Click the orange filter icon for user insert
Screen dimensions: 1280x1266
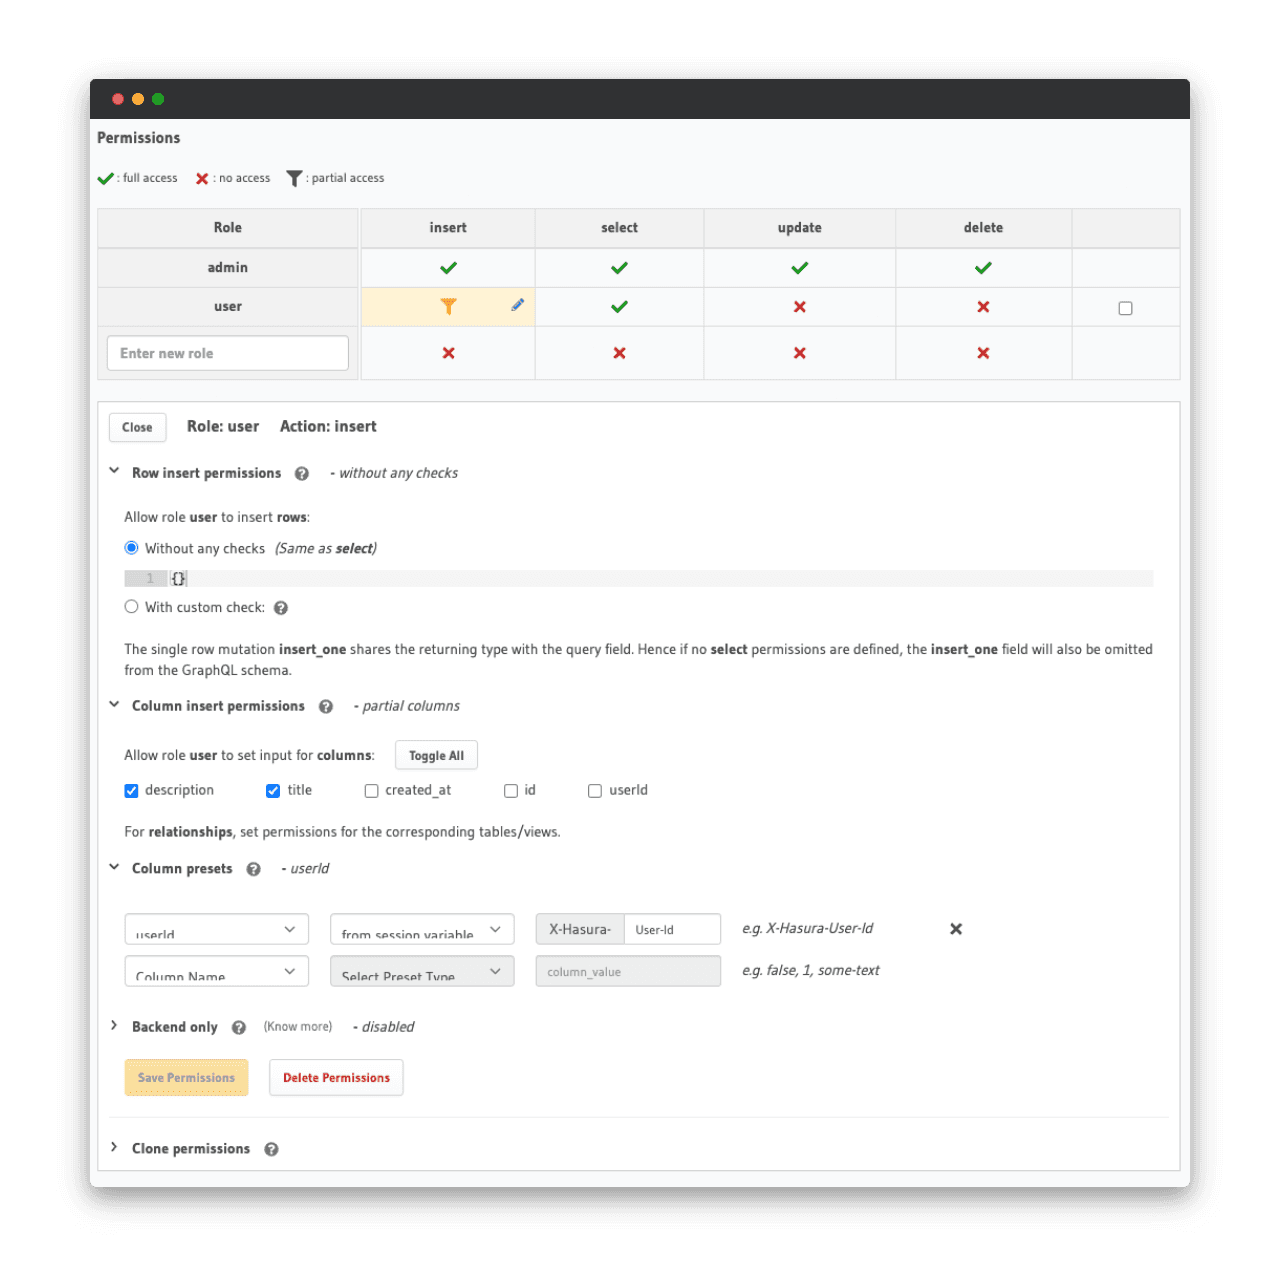(448, 307)
